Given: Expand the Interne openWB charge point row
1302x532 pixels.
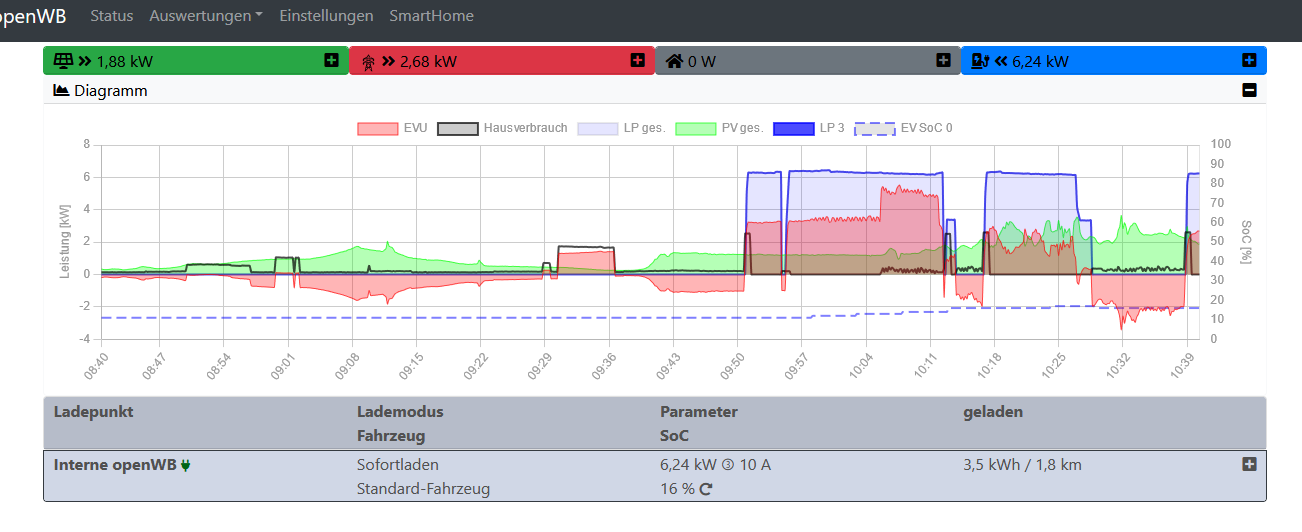Looking at the screenshot, I should pyautogui.click(x=1249, y=464).
